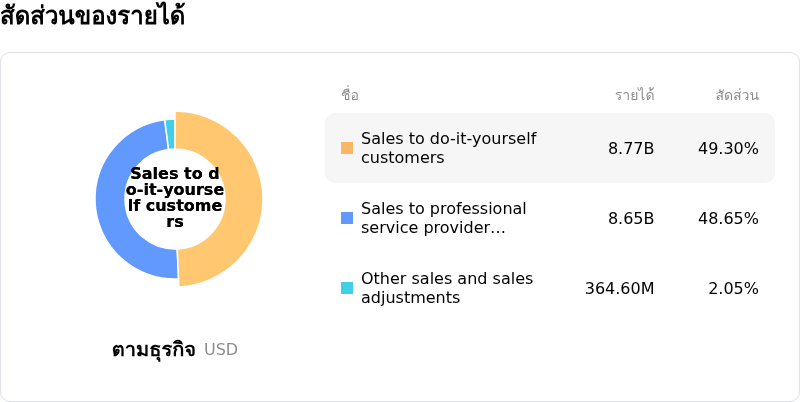
Task: Click the small cyan donut segment
Action: pyautogui.click(x=170, y=127)
